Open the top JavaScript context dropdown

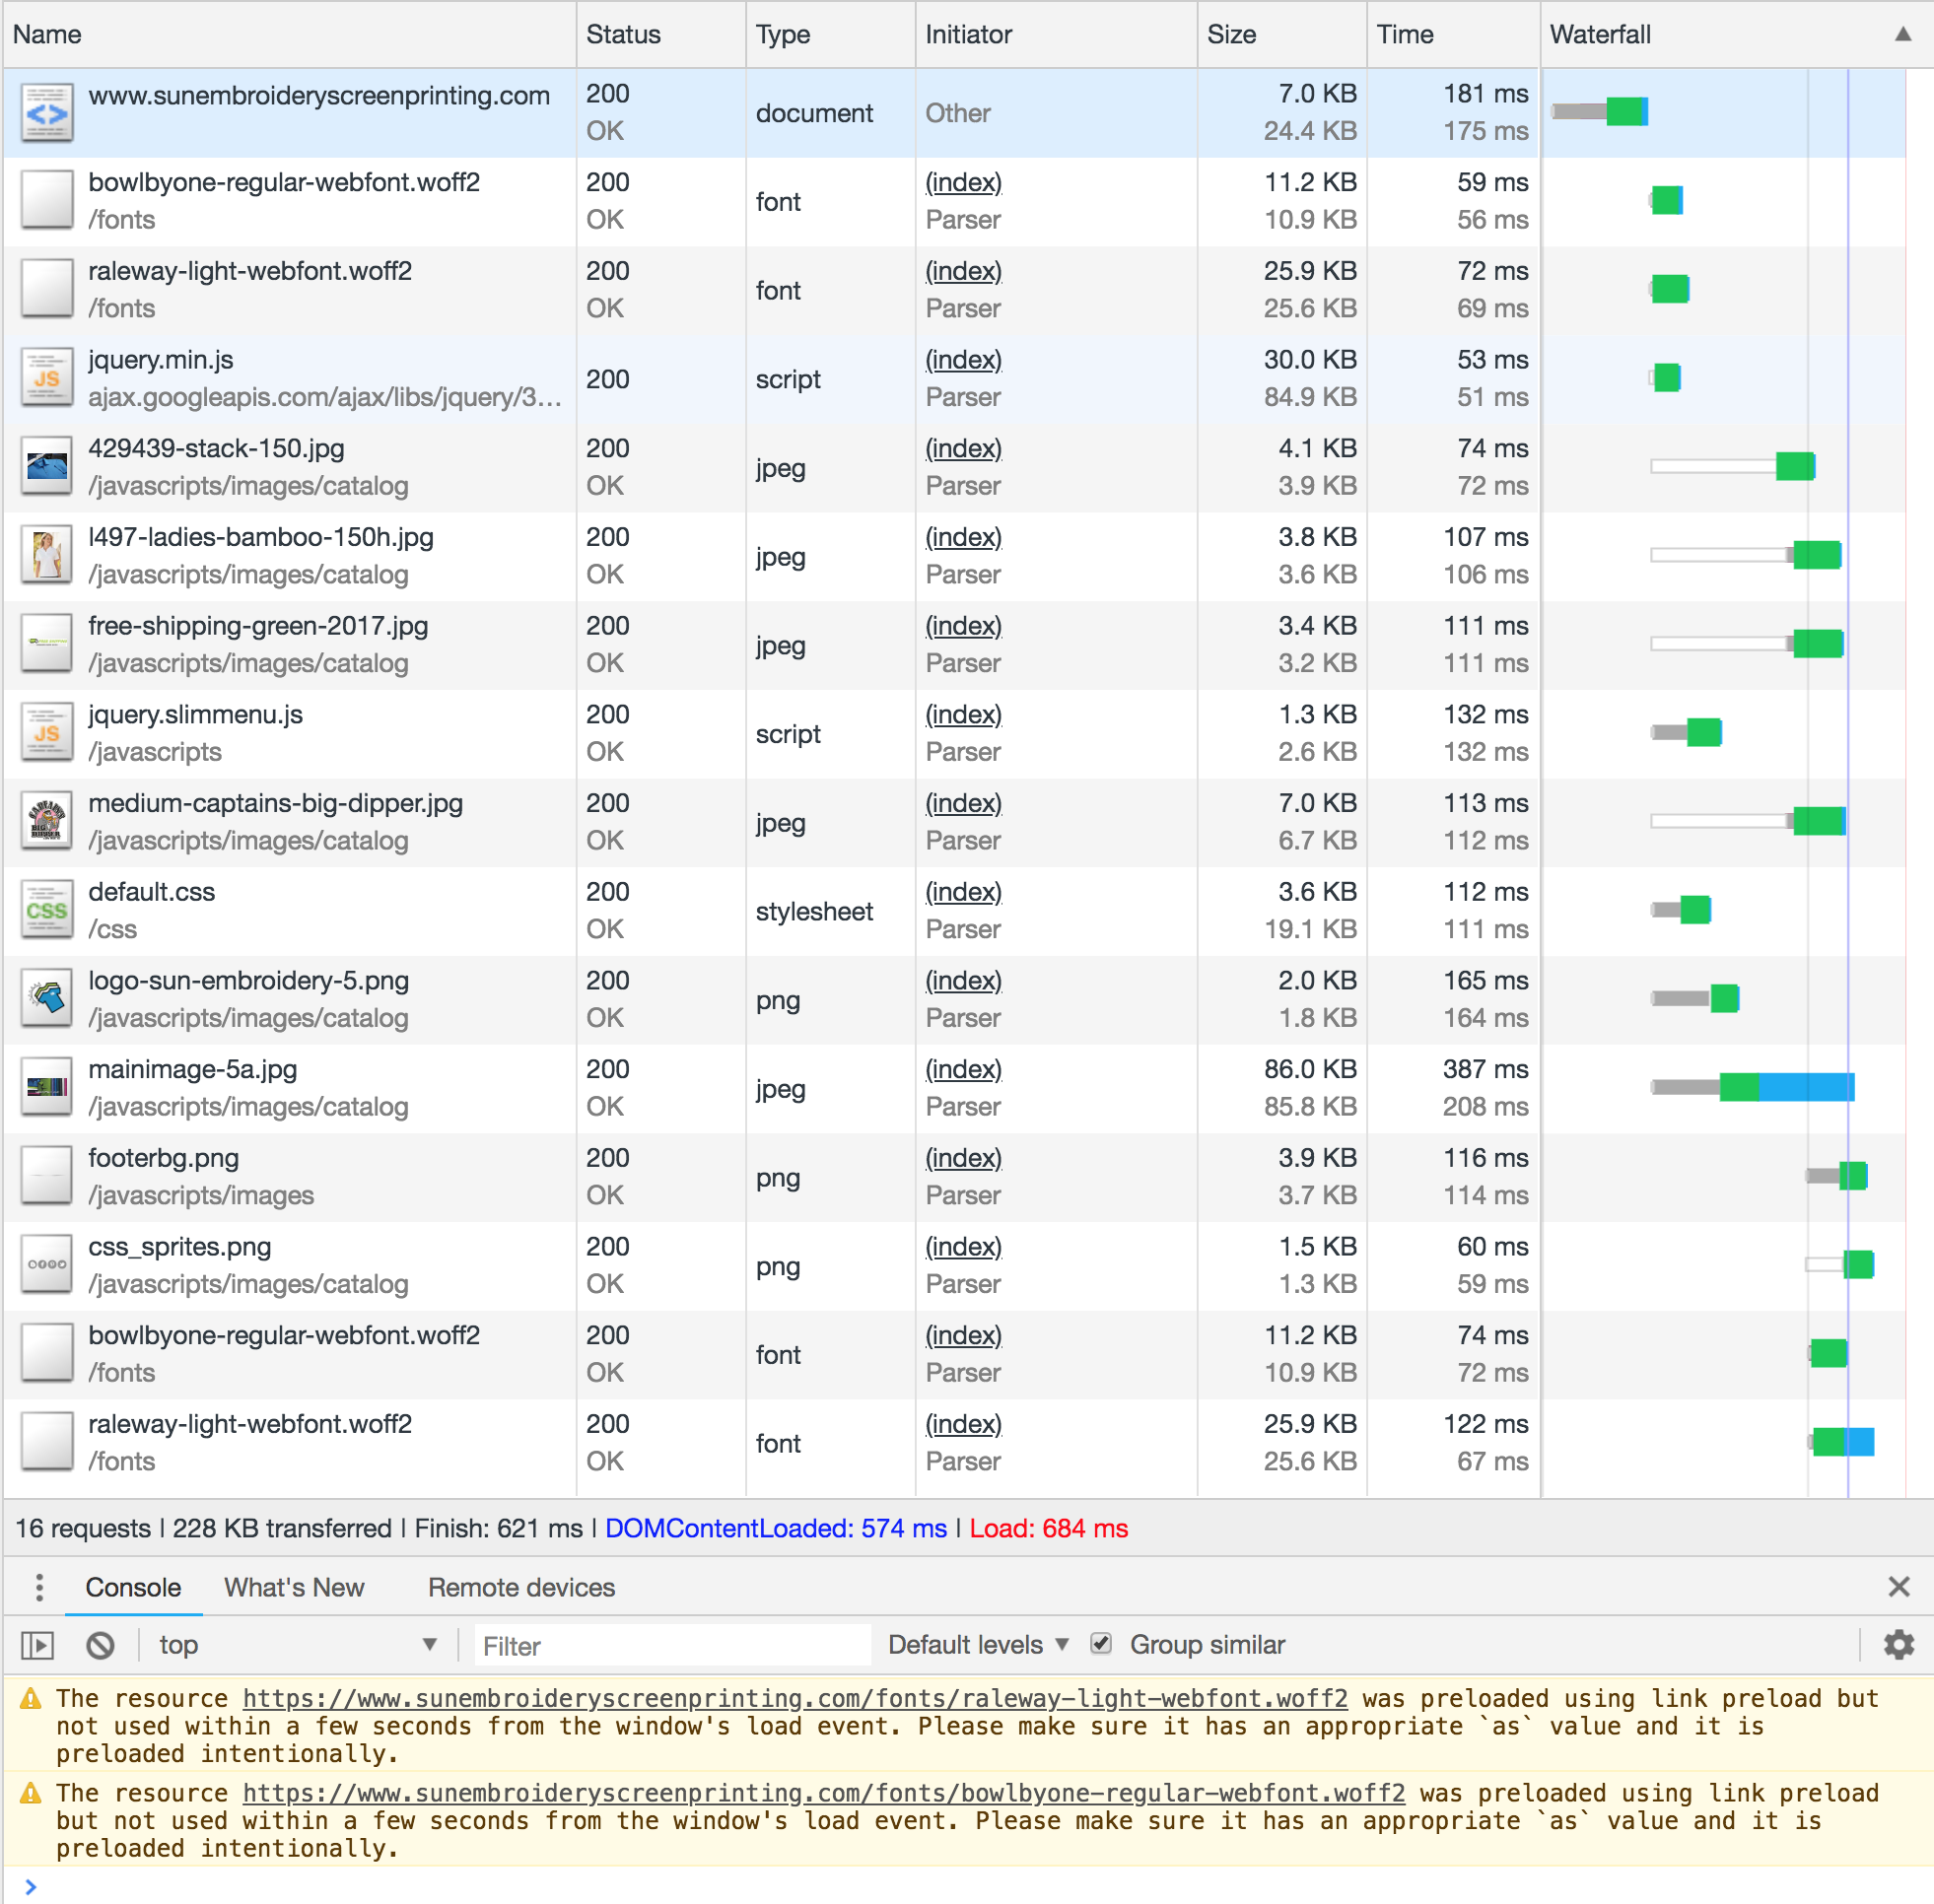point(295,1644)
